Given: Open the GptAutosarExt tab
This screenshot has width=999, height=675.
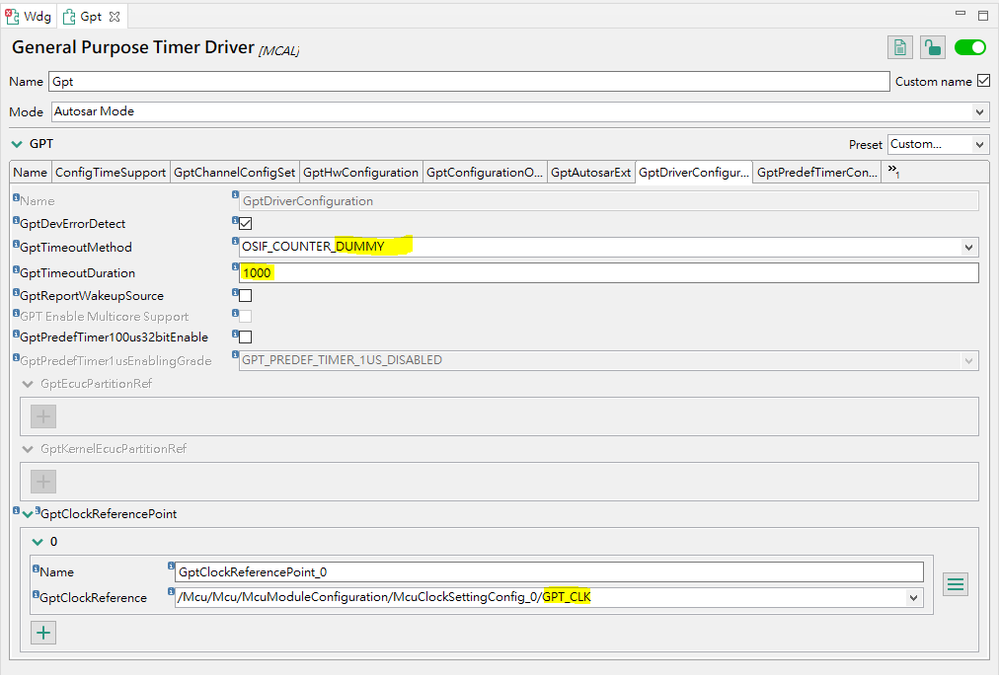Looking at the screenshot, I should [591, 173].
